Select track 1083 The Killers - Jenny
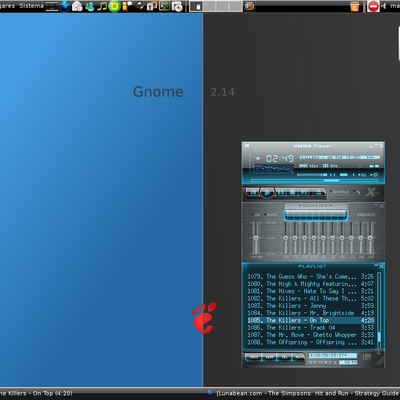400x400 pixels. tap(310, 306)
